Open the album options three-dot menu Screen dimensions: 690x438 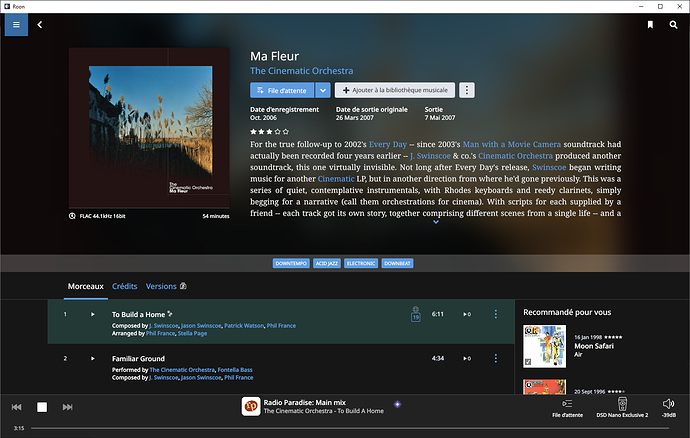[x=467, y=90]
